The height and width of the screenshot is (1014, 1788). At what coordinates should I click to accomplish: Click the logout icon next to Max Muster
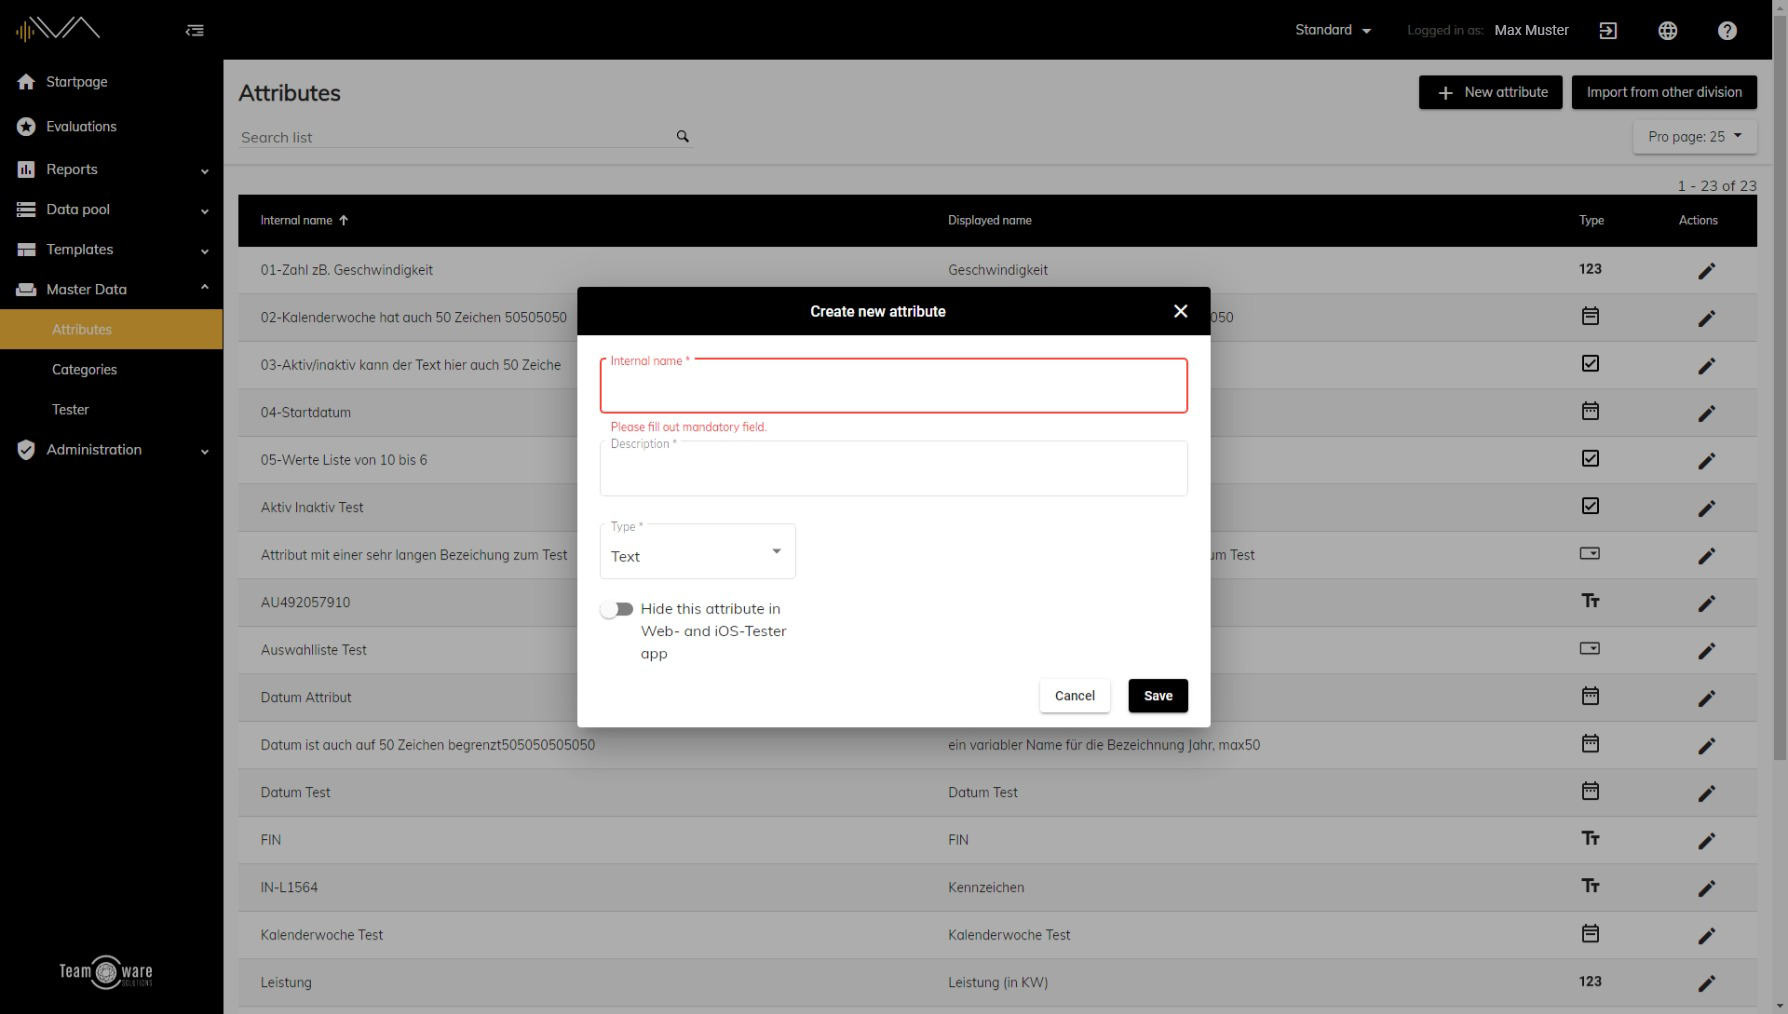pyautogui.click(x=1608, y=30)
